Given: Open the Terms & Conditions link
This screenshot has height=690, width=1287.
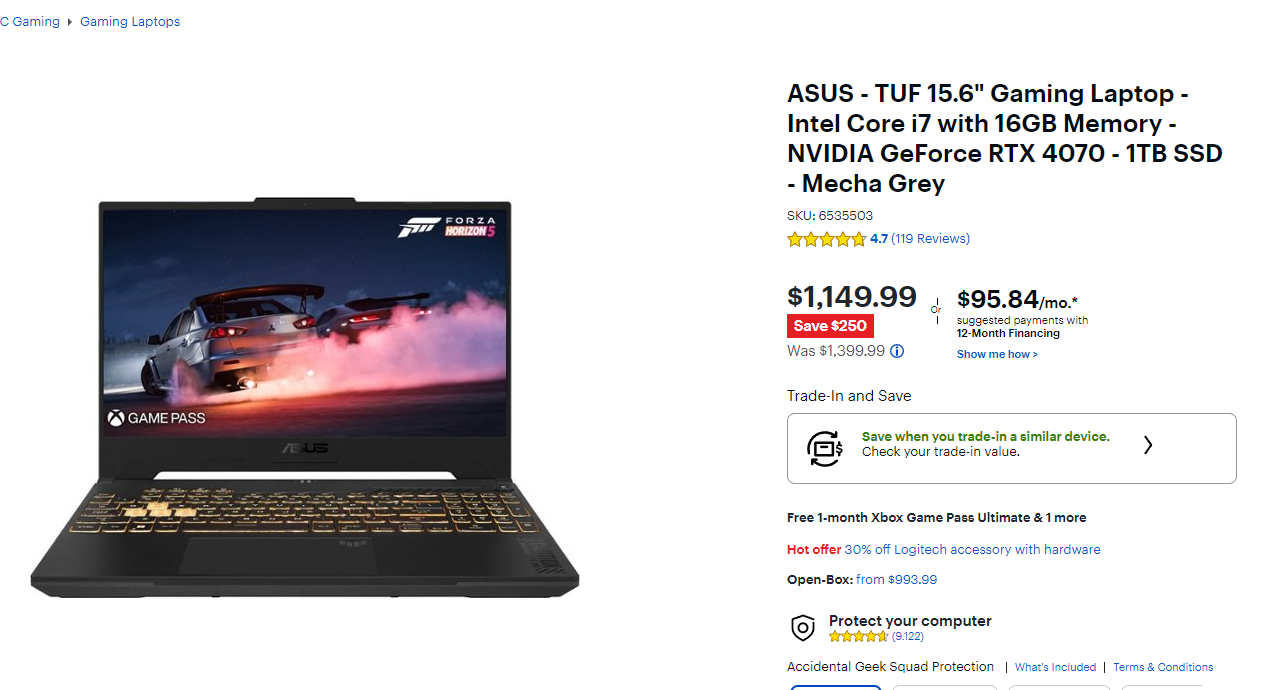Looking at the screenshot, I should tap(1163, 667).
